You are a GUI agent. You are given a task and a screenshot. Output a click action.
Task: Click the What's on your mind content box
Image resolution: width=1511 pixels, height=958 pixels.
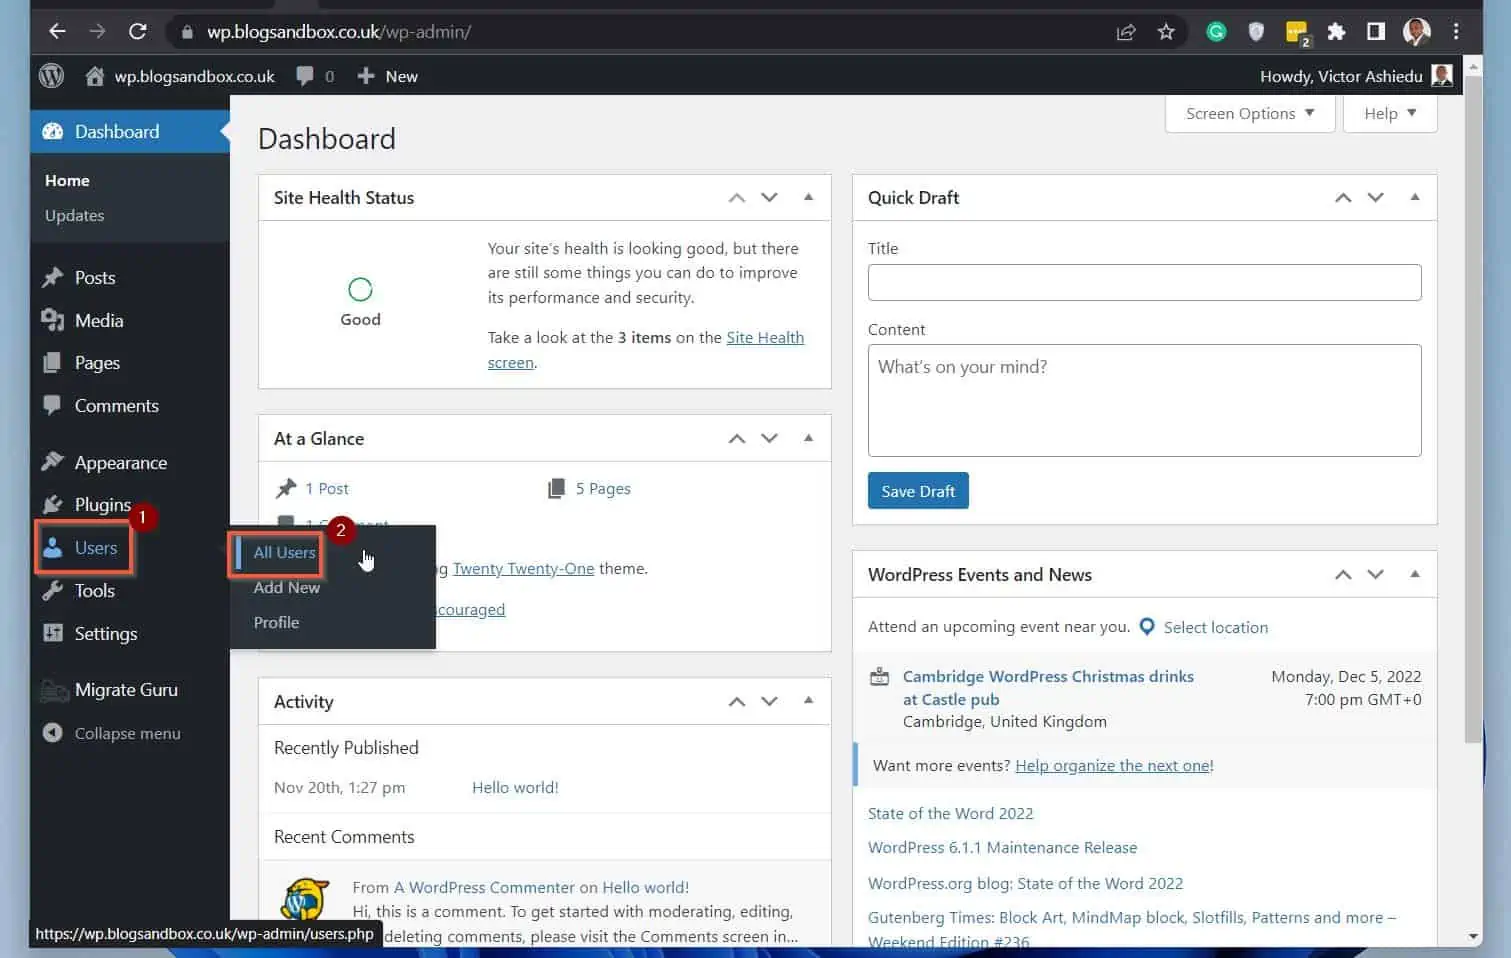tap(1144, 400)
